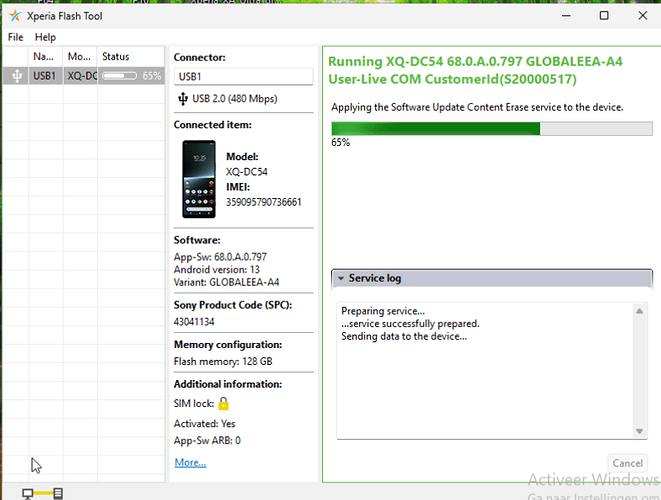This screenshot has width=661, height=500.
Task: Click the Mo... column header
Action: tap(80, 56)
